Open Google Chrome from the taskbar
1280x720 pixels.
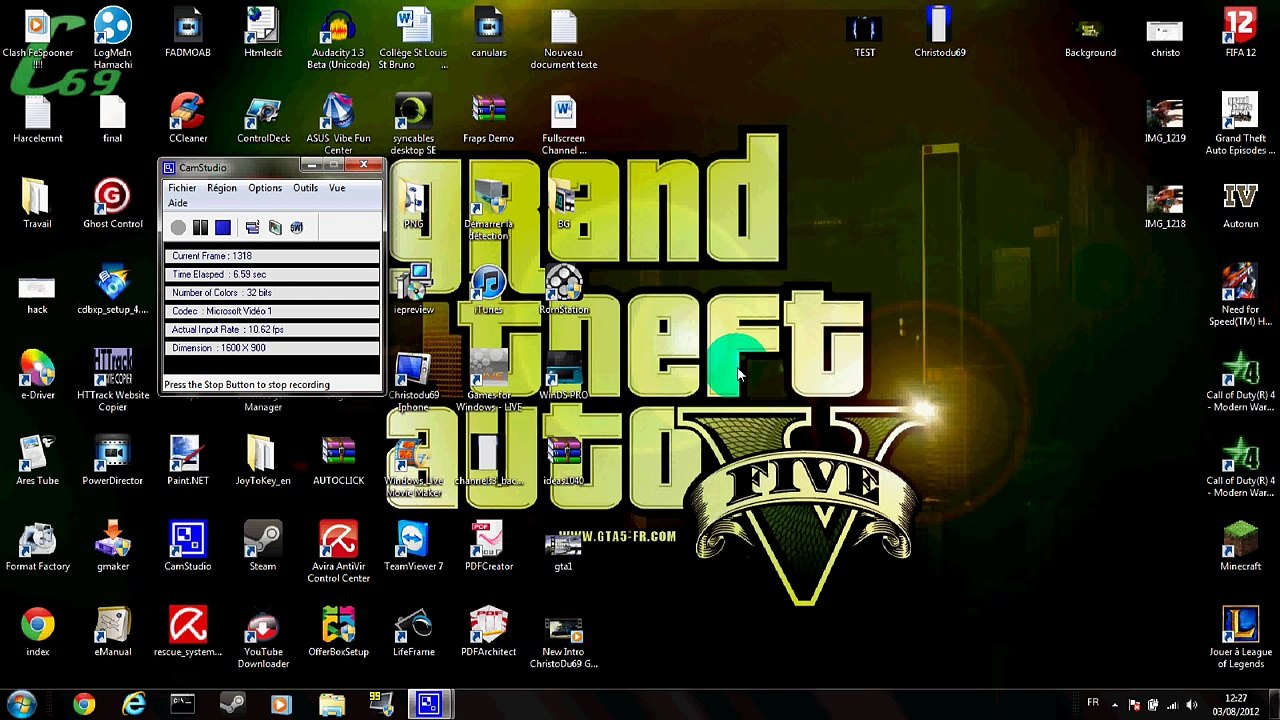(84, 705)
